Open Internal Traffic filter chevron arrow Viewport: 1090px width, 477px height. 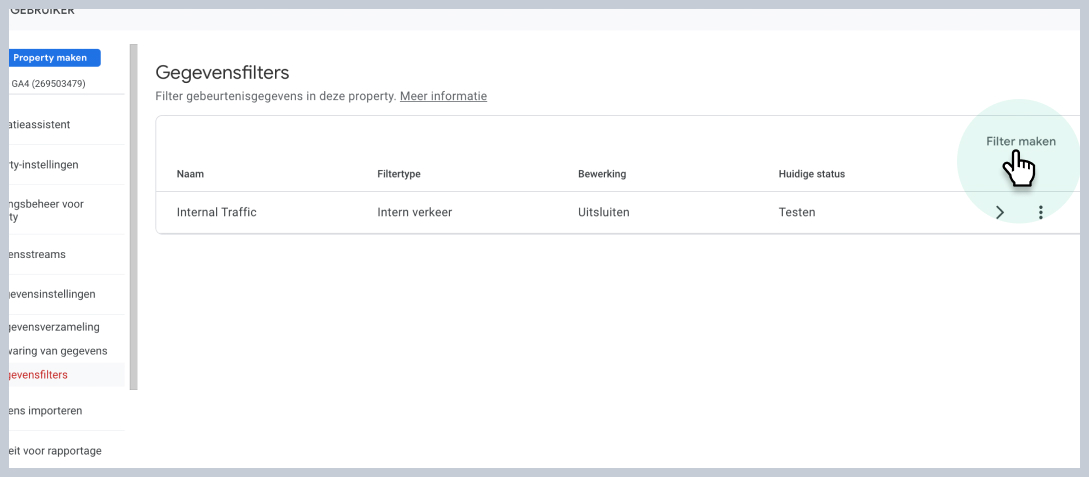tap(1000, 213)
